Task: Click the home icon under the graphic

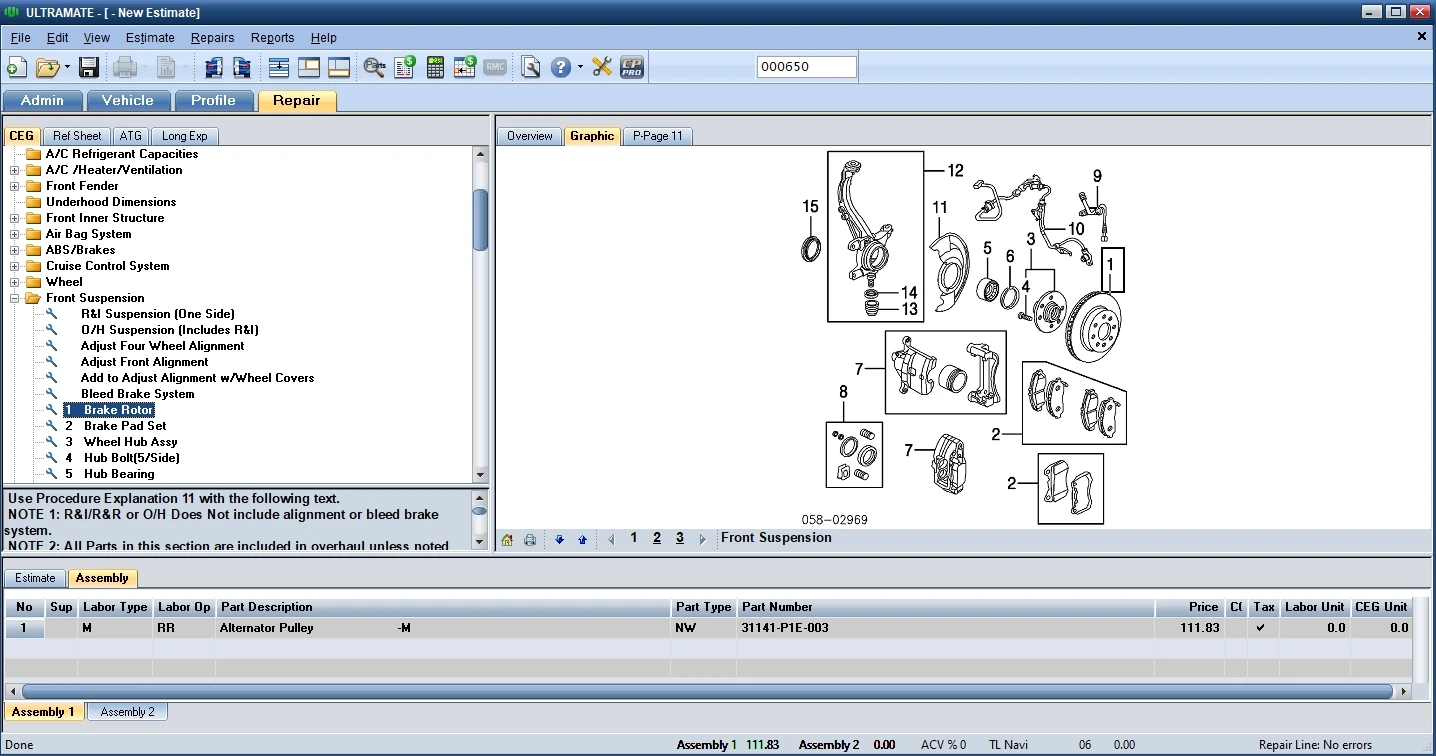Action: click(507, 540)
